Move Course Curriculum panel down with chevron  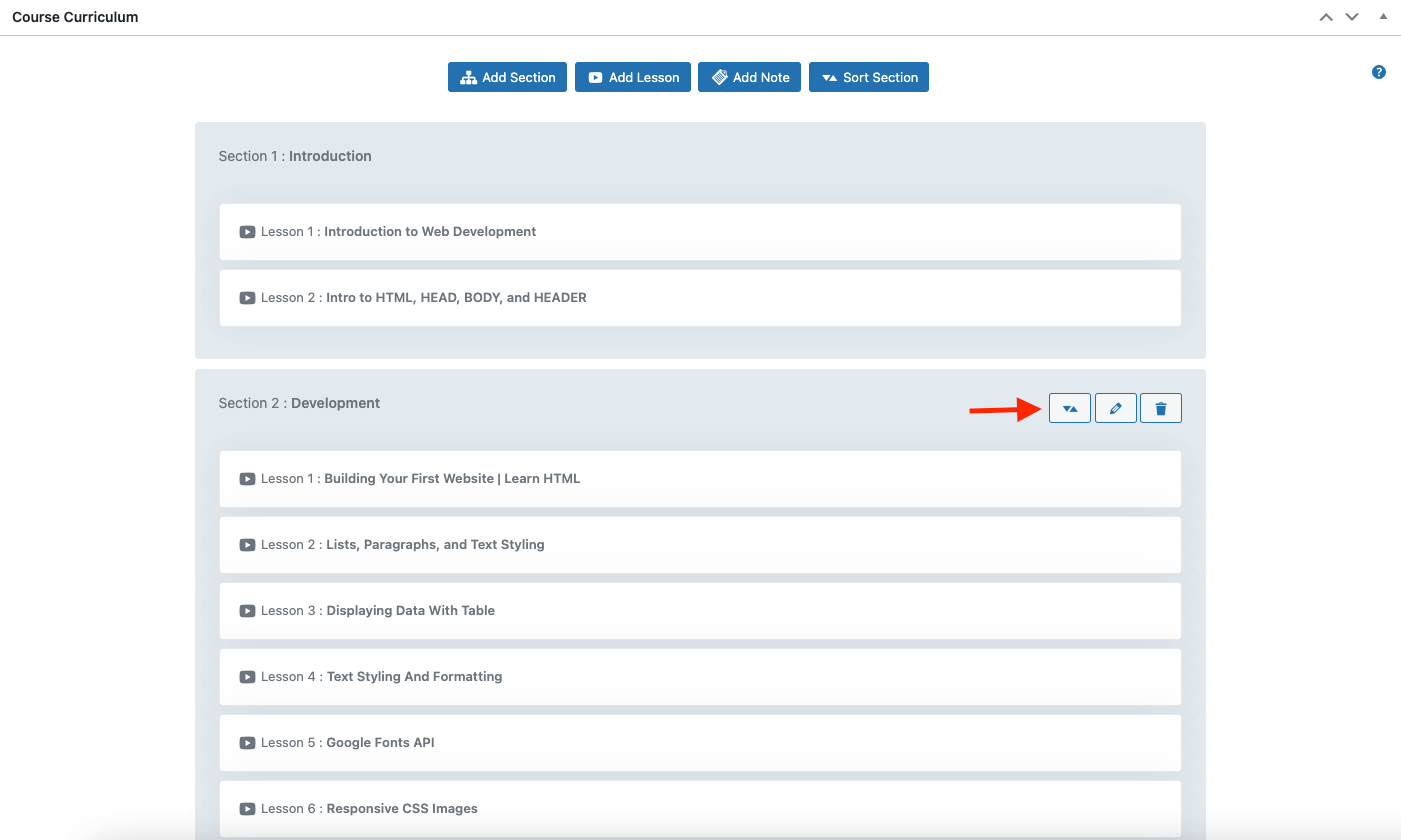tap(1352, 17)
